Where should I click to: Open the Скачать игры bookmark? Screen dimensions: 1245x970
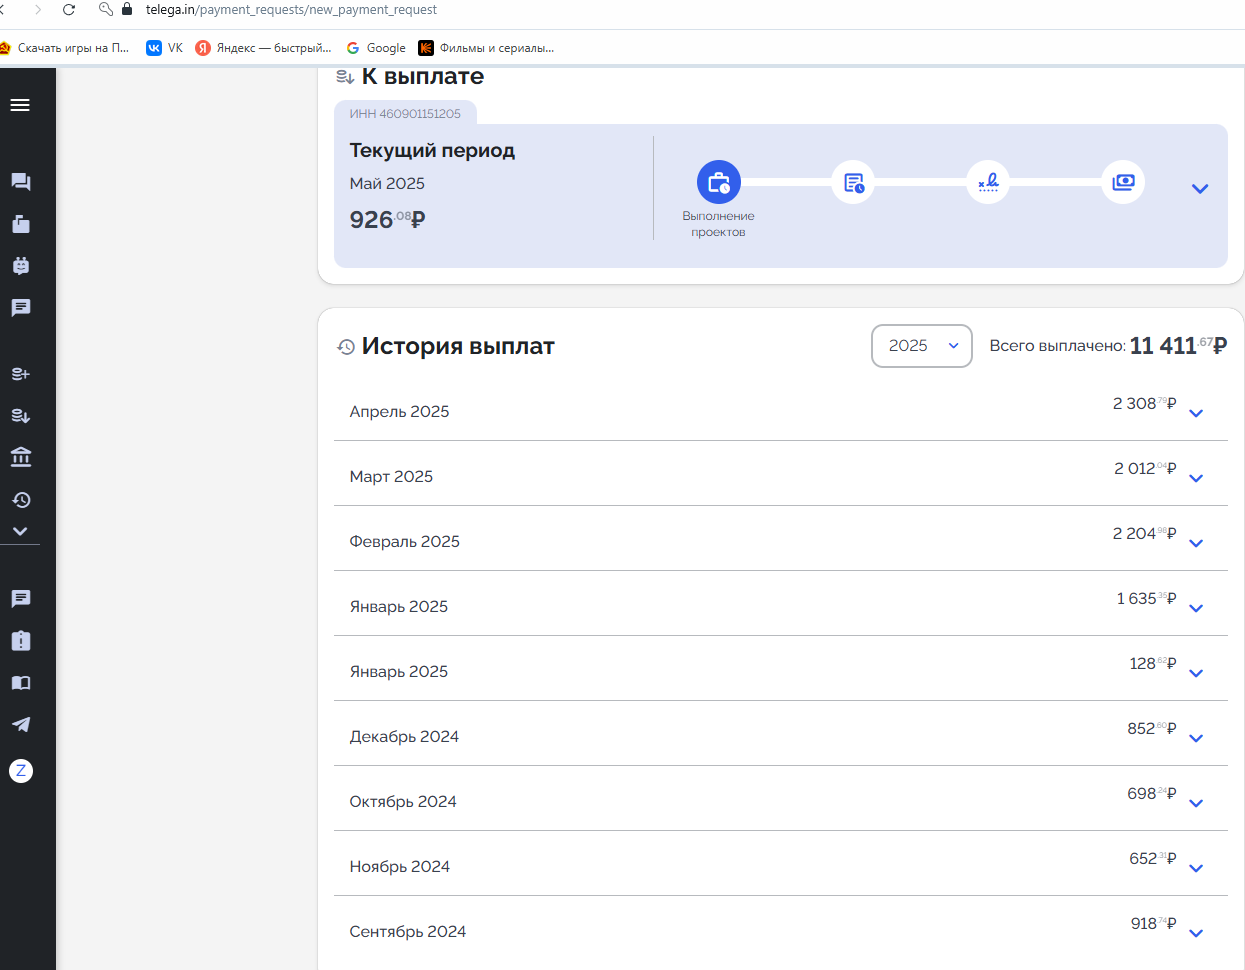(64, 48)
